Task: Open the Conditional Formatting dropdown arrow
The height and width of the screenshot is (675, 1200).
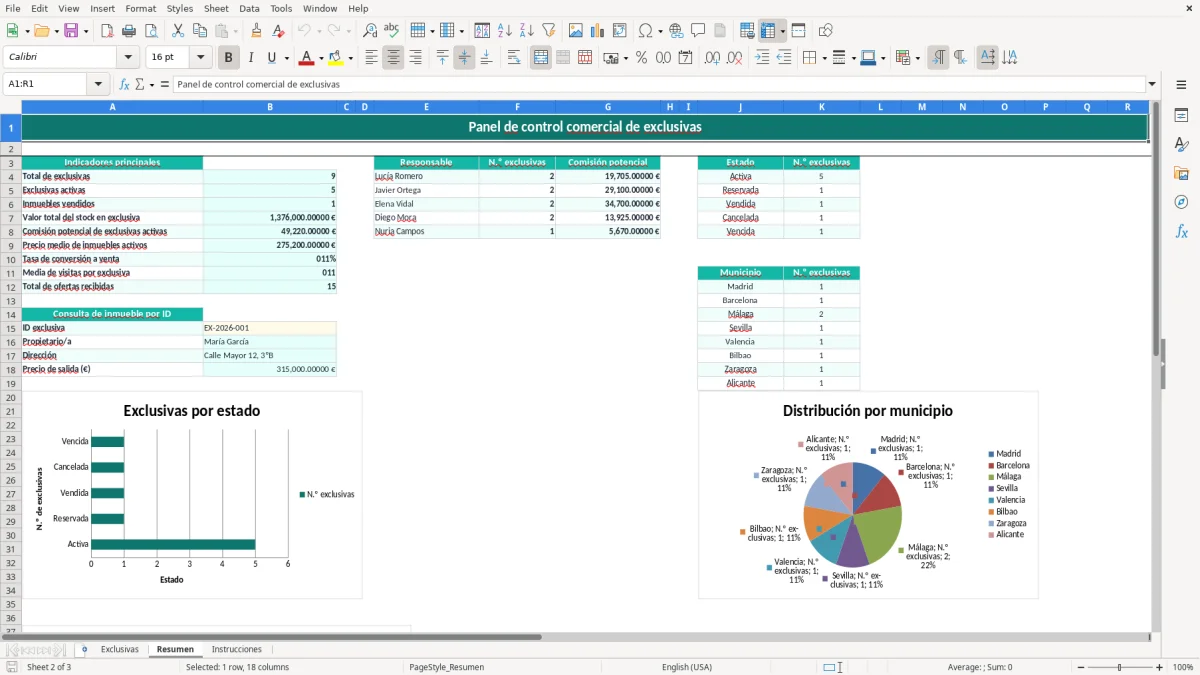Action: 918,58
